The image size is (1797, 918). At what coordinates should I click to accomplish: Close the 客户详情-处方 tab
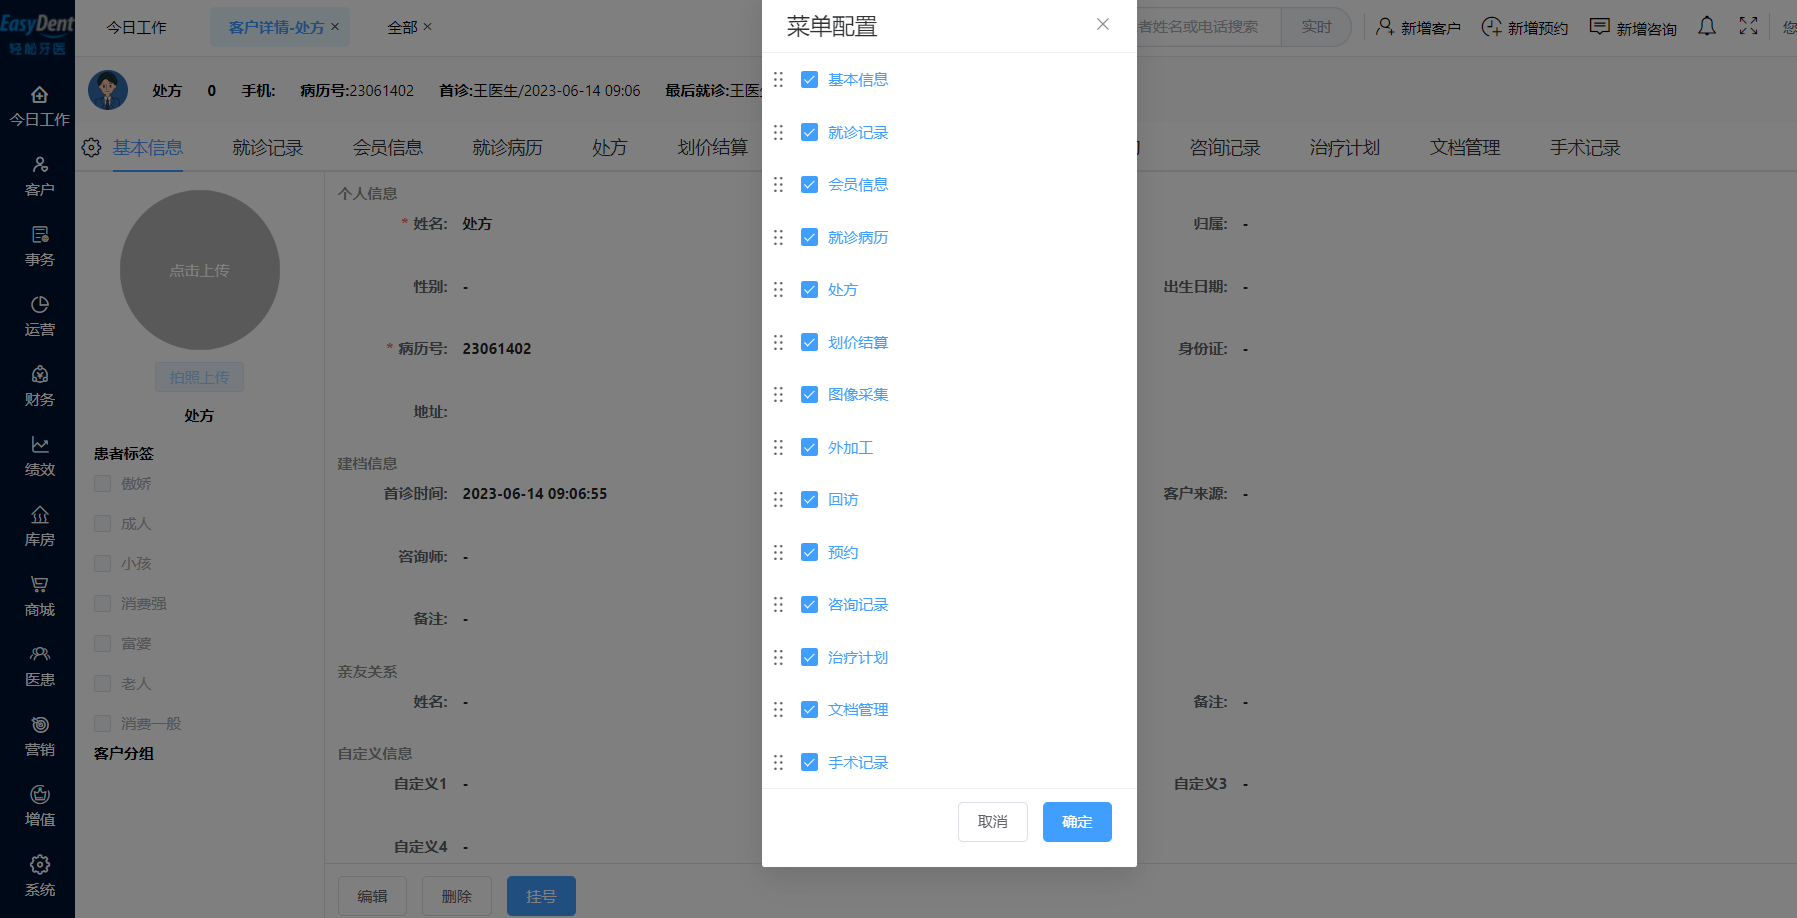[335, 27]
